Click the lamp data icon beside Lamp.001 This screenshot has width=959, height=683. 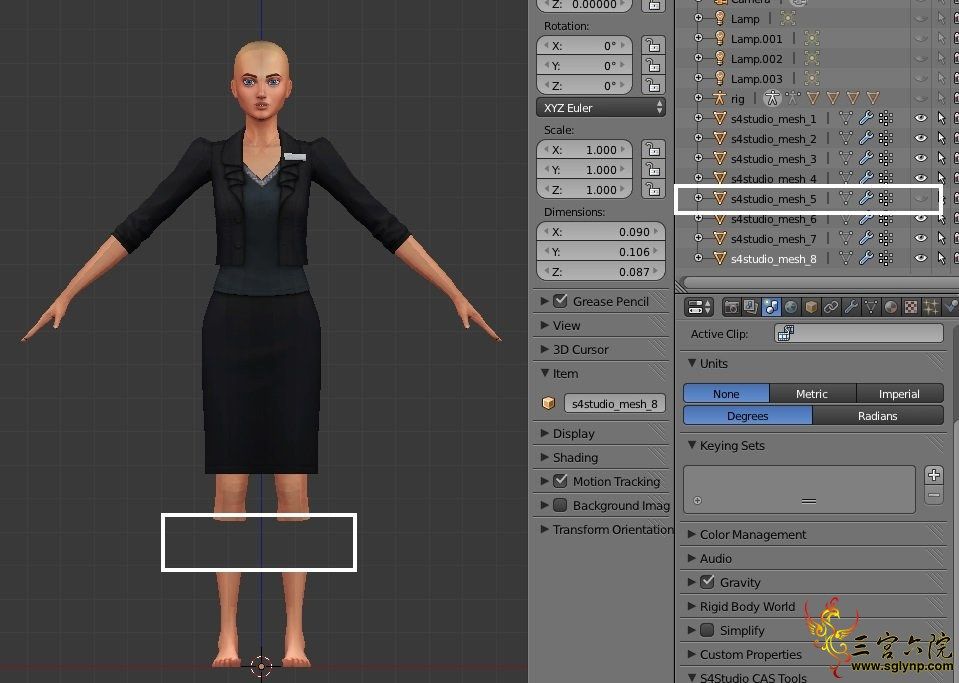(812, 39)
